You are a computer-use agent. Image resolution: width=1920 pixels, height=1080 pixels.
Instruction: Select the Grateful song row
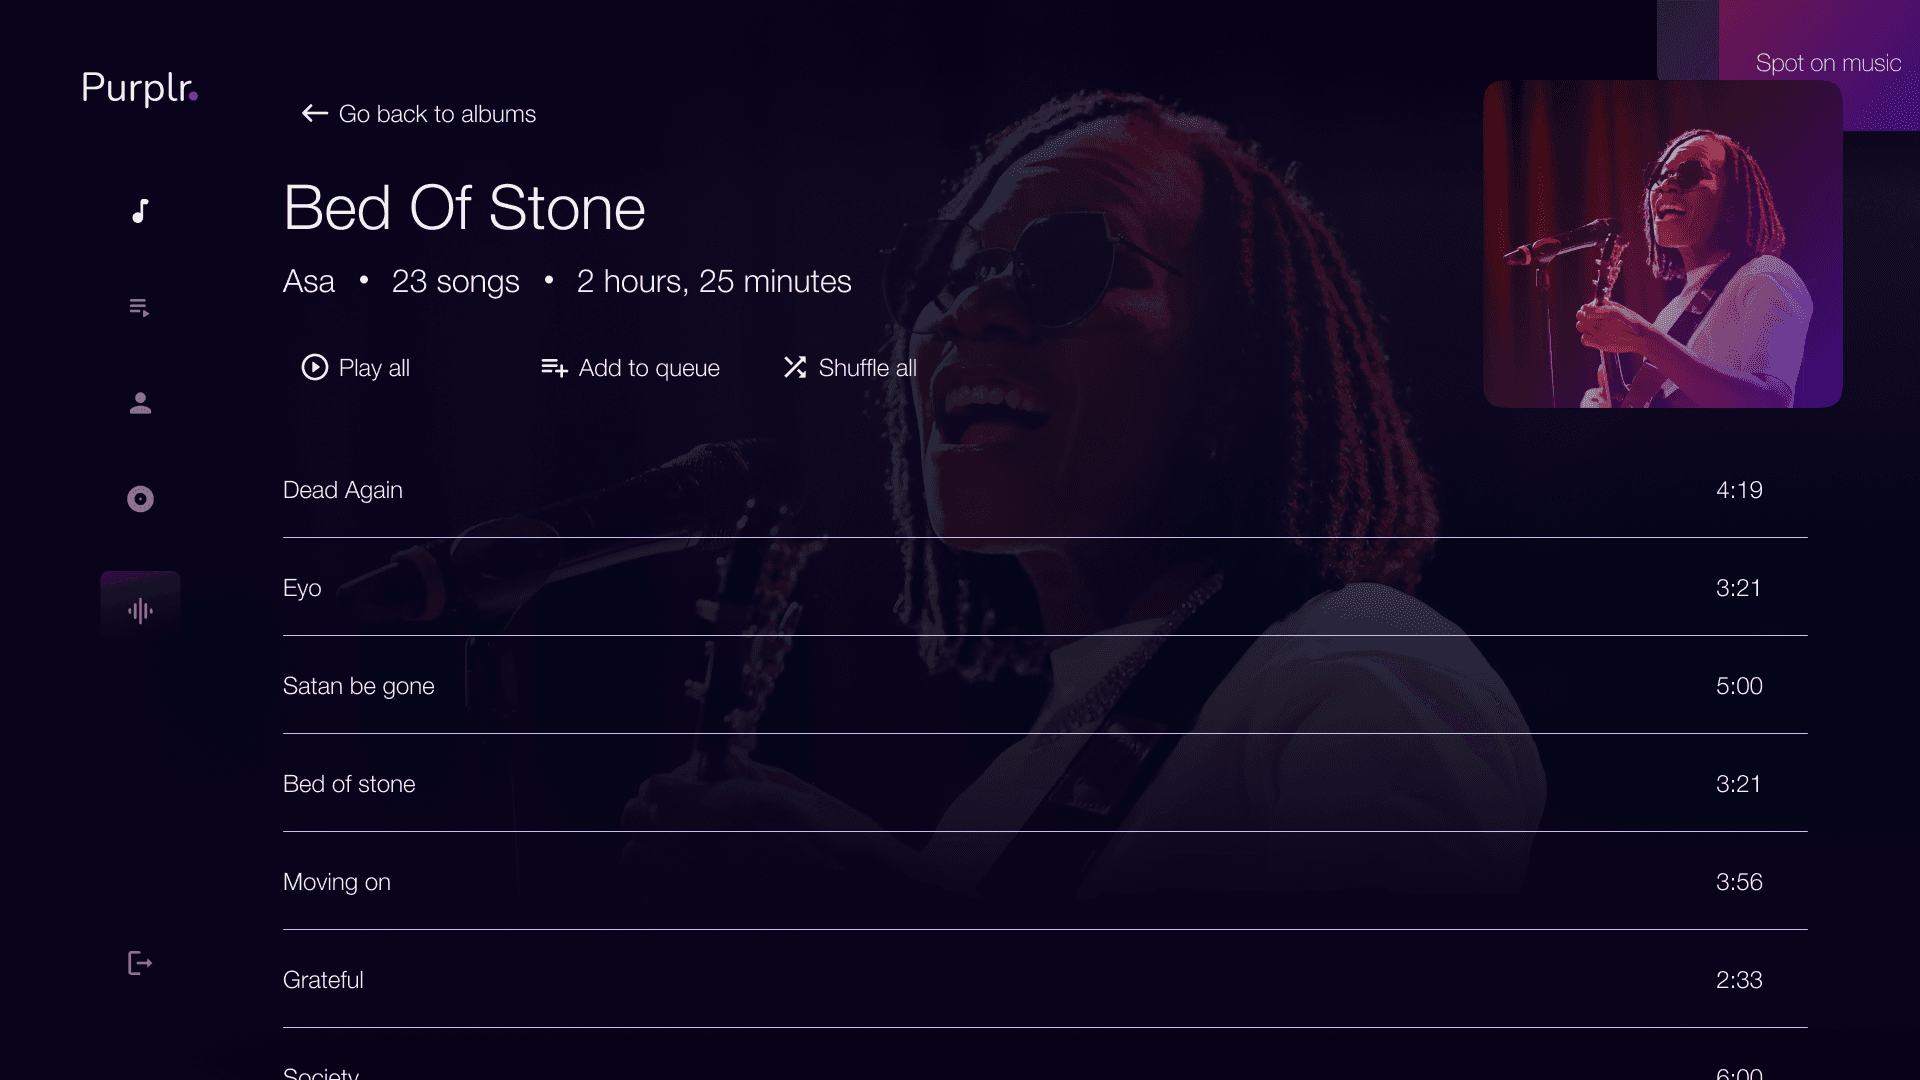1045,980
